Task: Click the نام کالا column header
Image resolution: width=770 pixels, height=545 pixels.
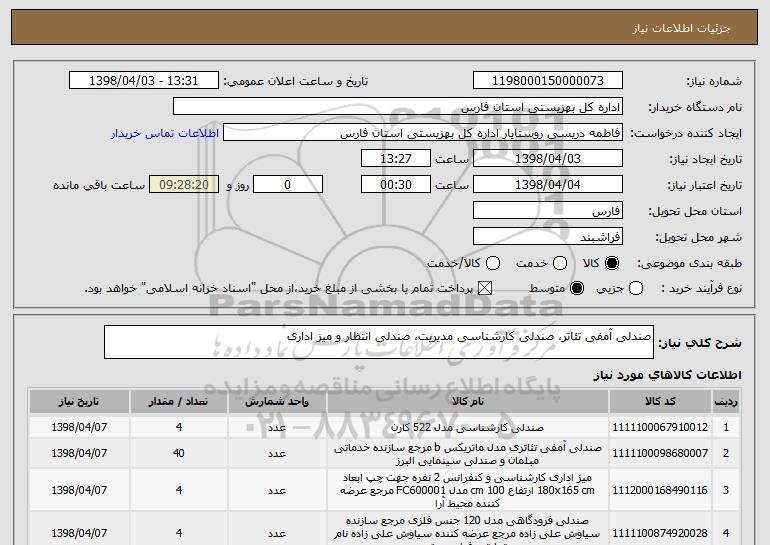Action: 468,402
